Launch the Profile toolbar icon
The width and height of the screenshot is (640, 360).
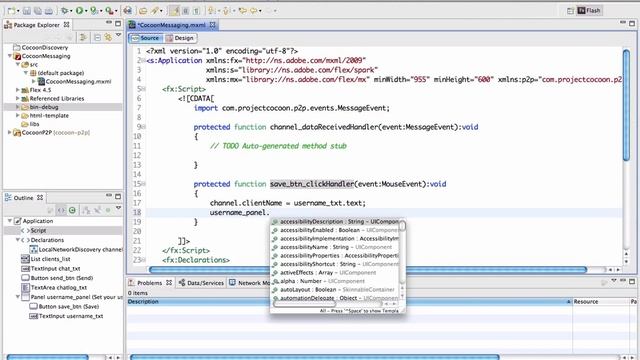tap(94, 11)
